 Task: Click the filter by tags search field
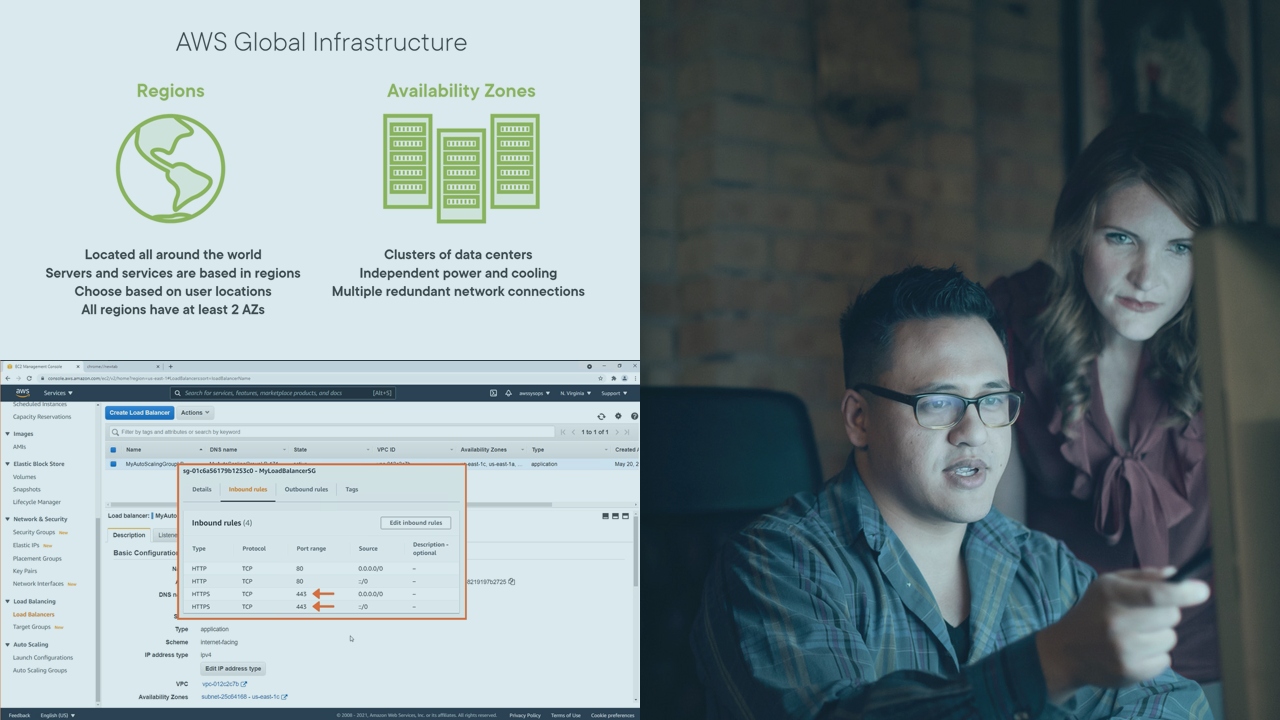point(330,432)
